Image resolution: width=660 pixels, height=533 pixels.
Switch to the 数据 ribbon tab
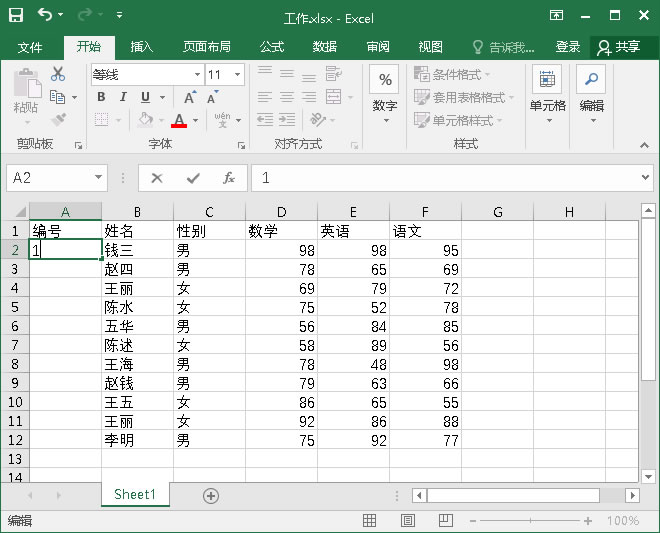(325, 47)
